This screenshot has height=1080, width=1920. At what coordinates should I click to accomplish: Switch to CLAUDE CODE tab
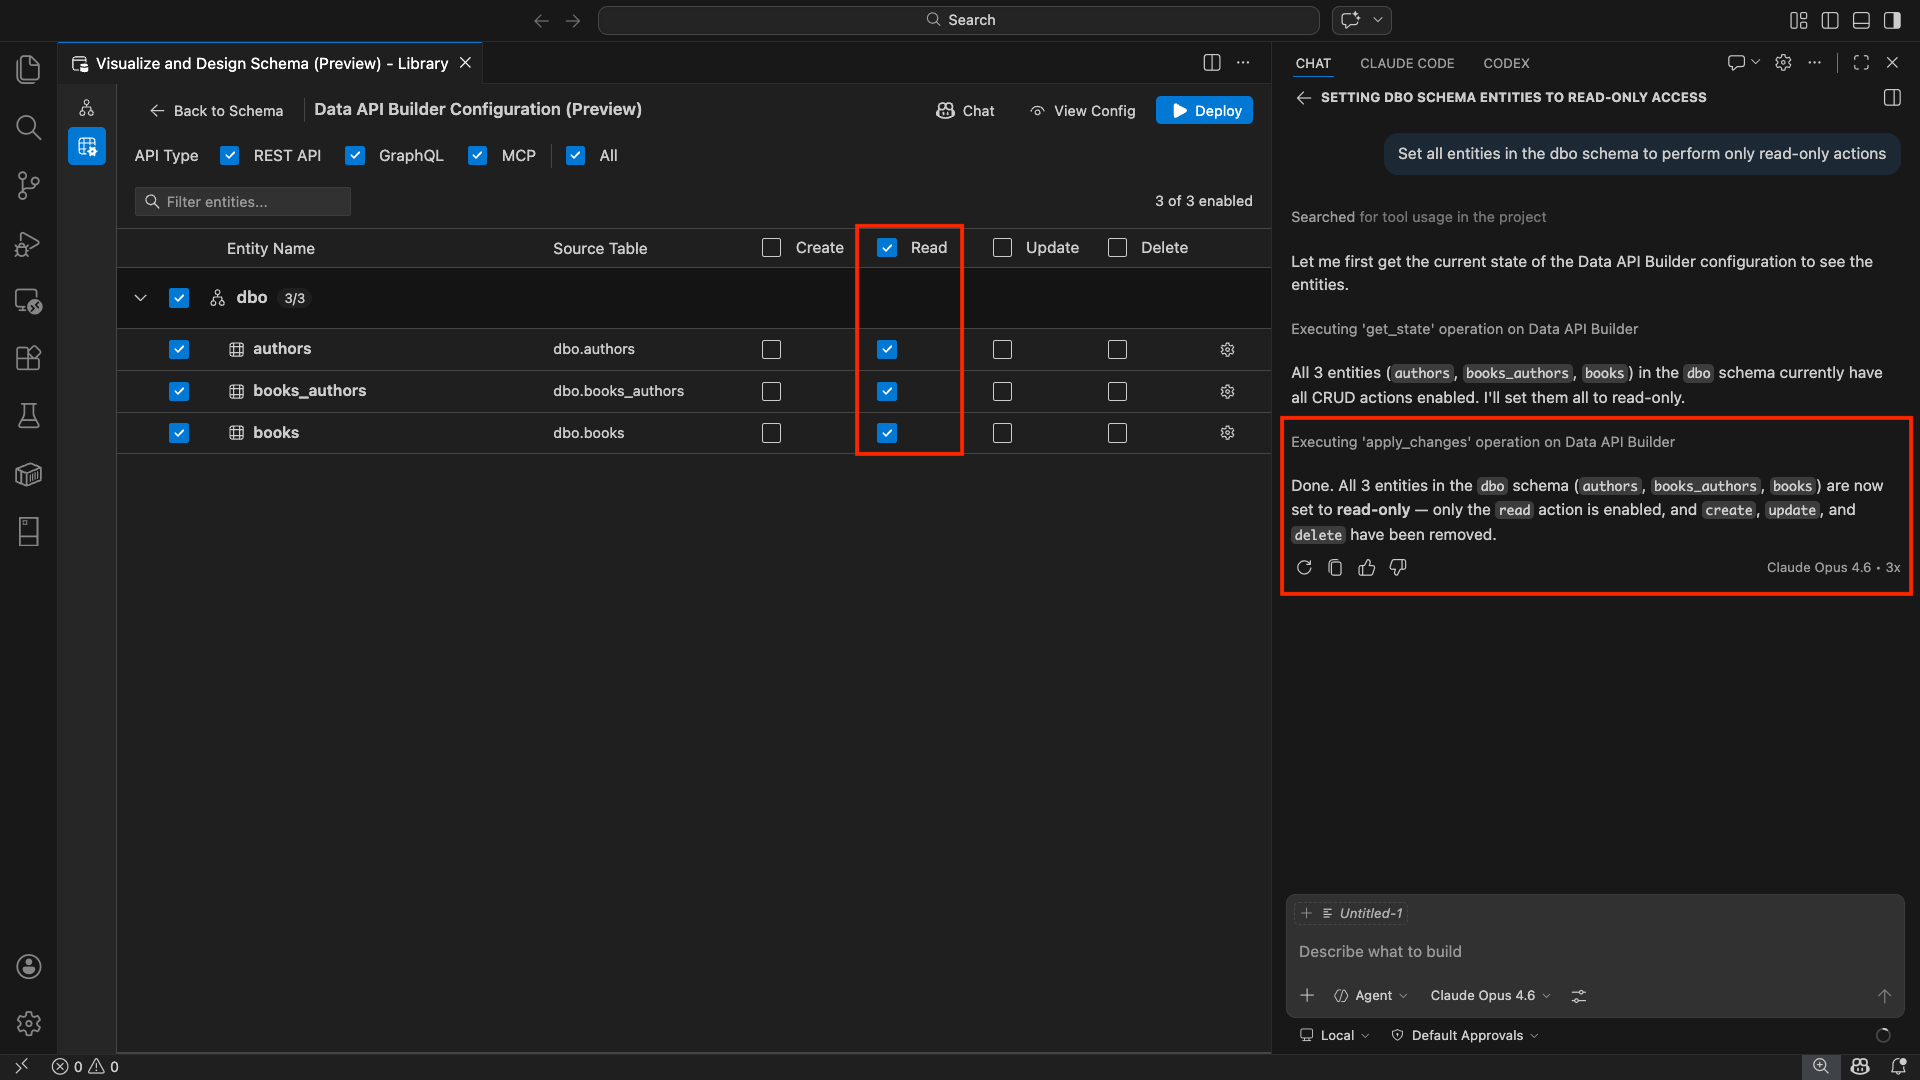[1406, 63]
